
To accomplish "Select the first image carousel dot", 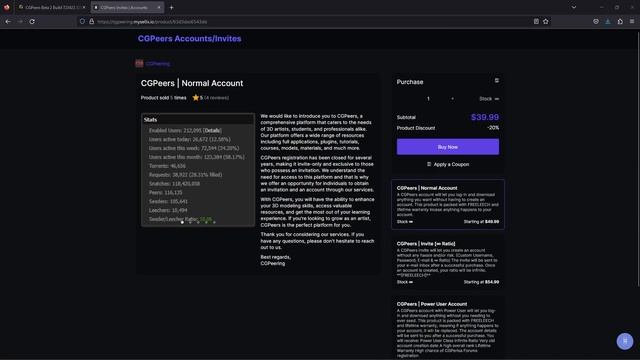I will click(x=182, y=222).
